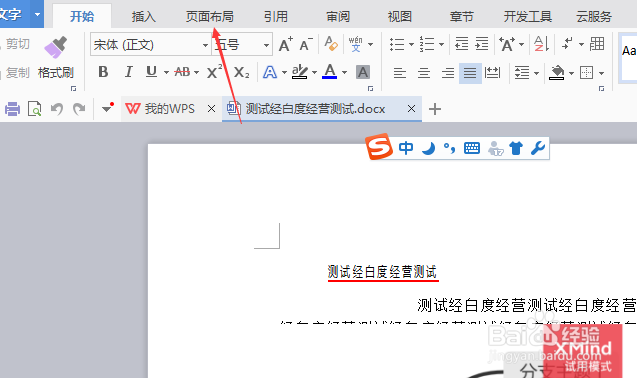The image size is (637, 378).
Task: Close the 我的WPS tab
Action: (x=211, y=109)
